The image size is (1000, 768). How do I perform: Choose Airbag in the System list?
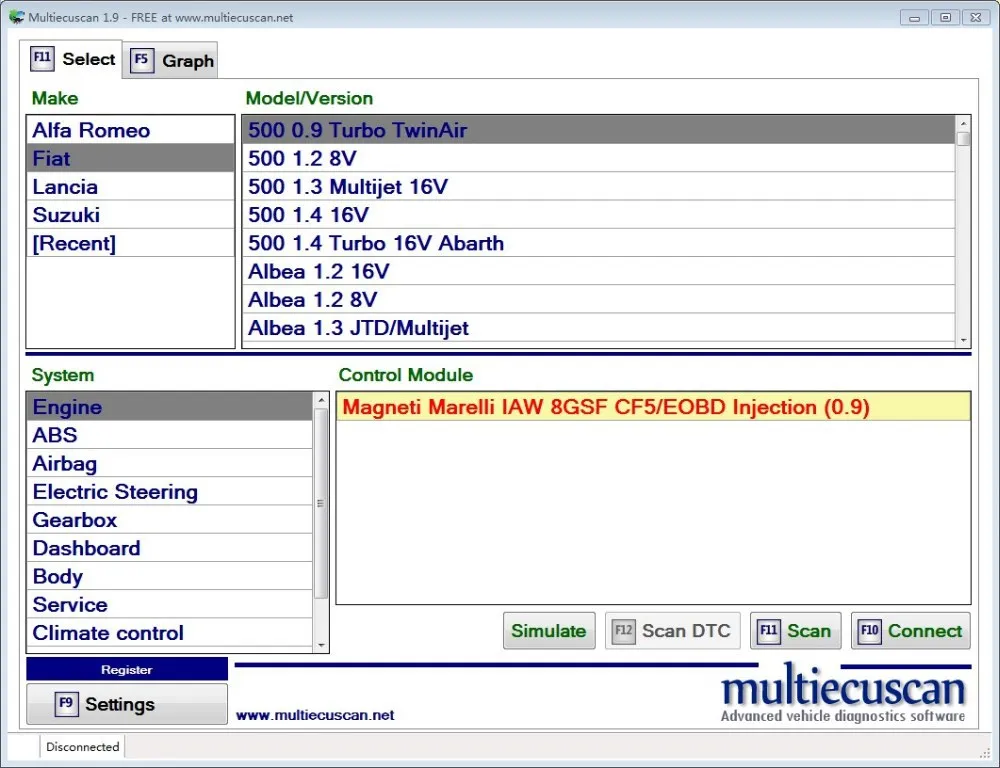169,463
